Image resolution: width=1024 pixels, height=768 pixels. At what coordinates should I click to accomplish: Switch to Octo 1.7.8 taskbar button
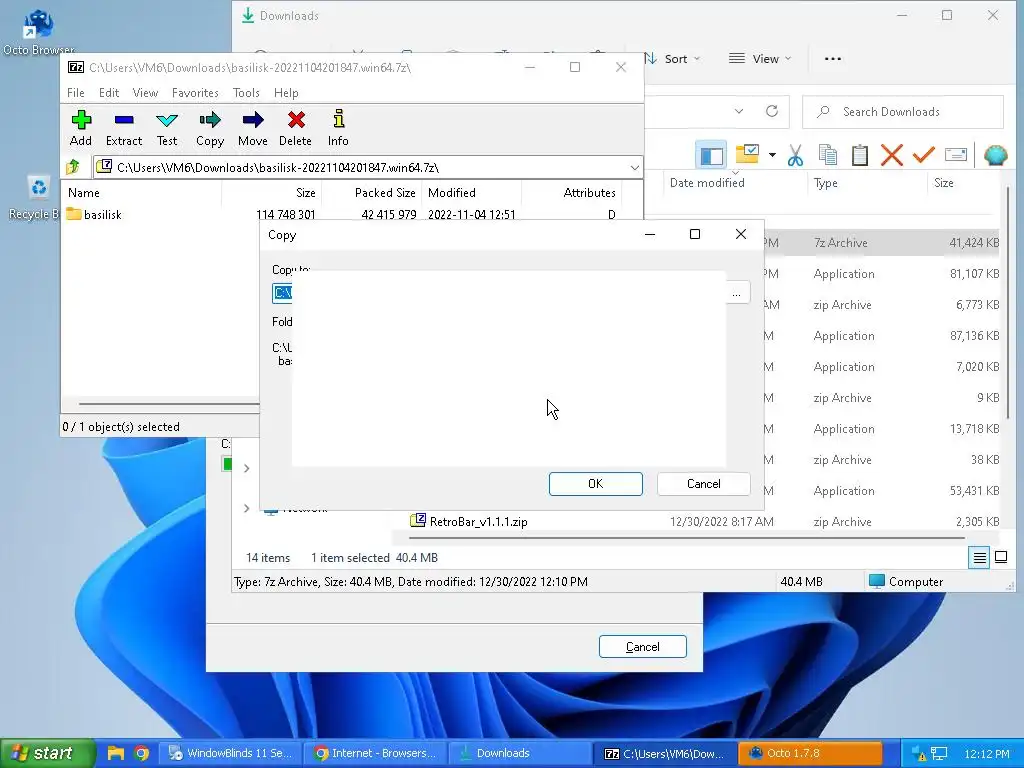click(810, 753)
